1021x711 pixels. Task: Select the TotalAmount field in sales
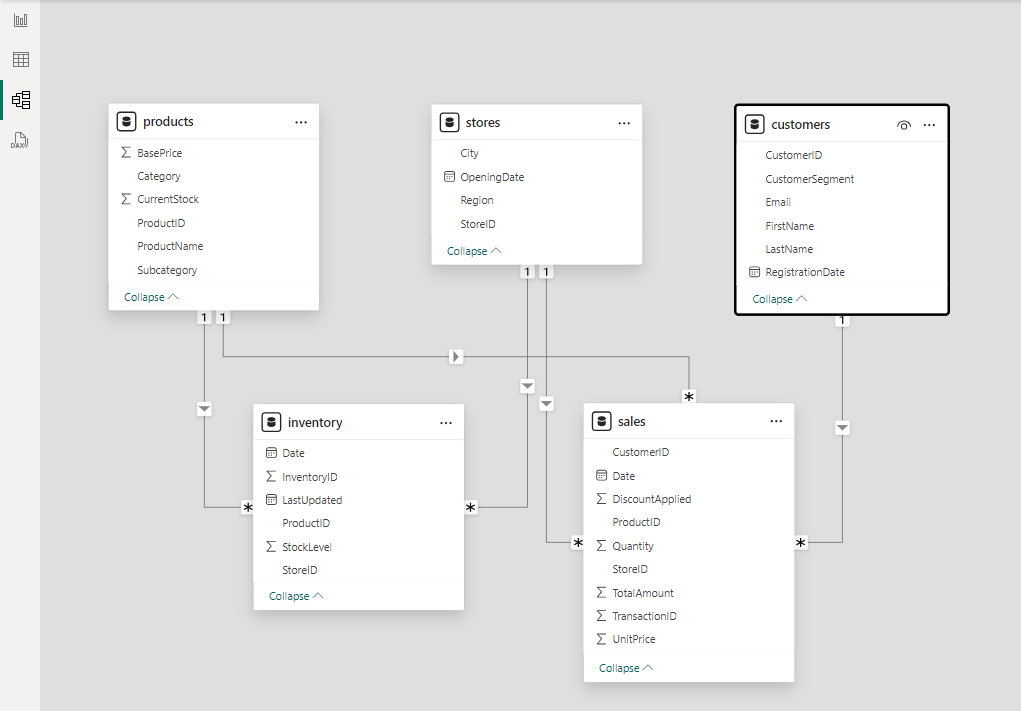pyautogui.click(x=643, y=593)
